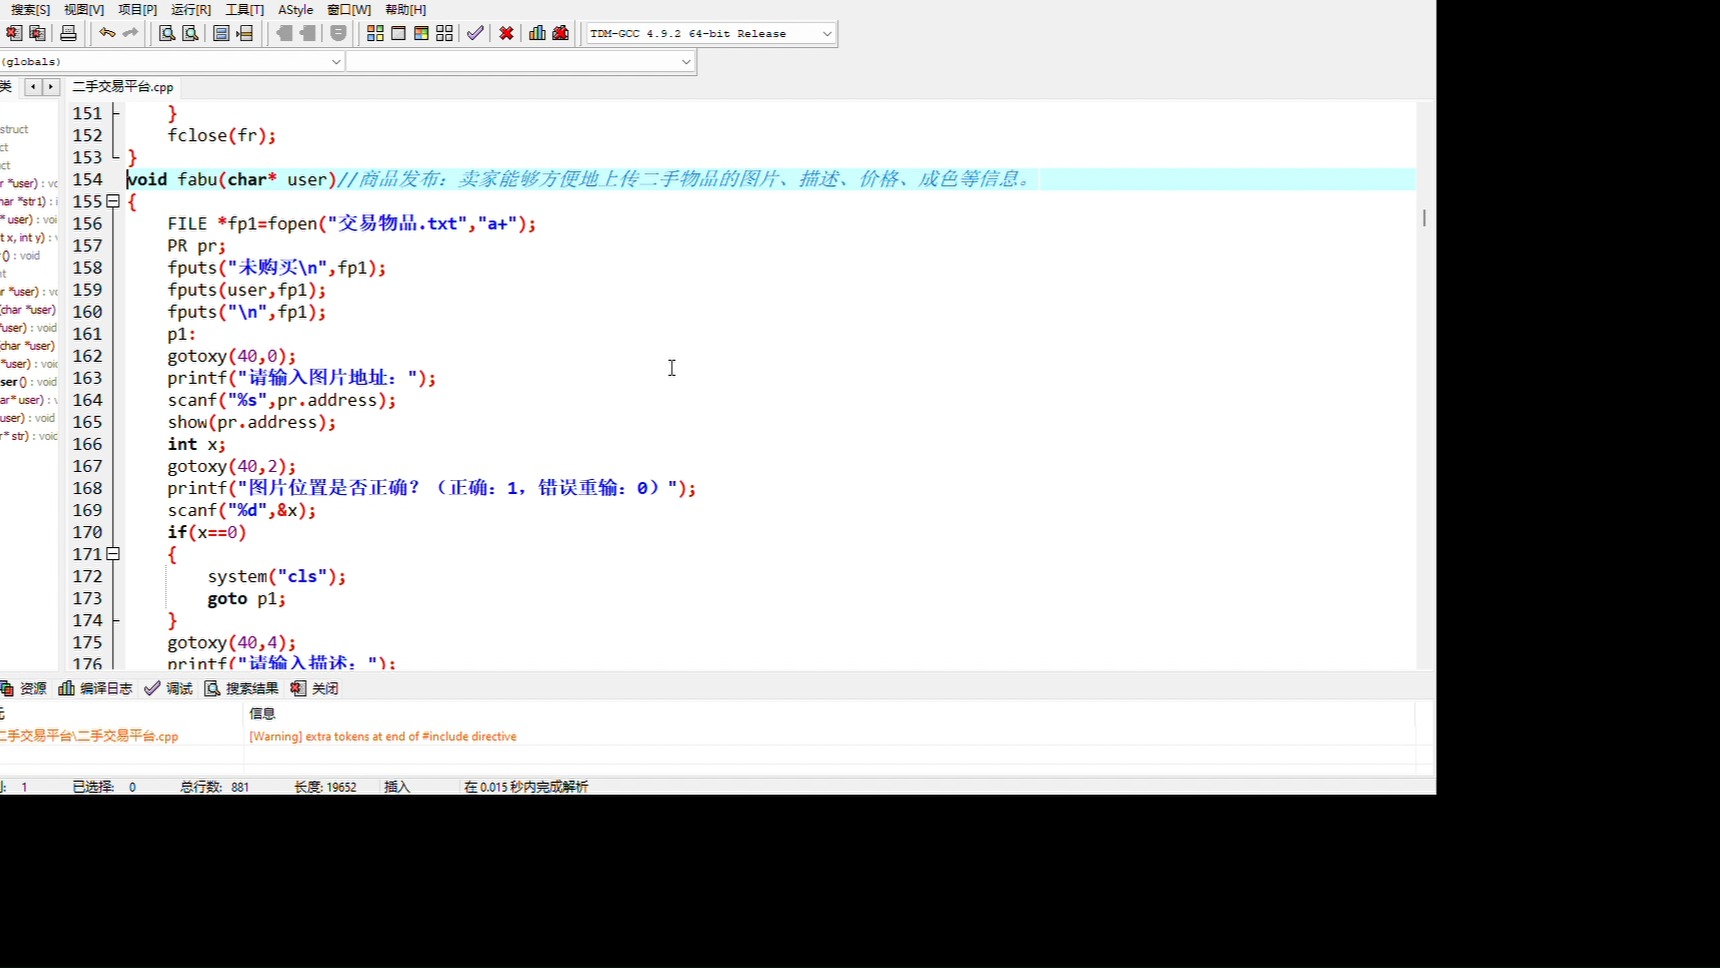Click the Undo arrow icon
This screenshot has width=1720, height=968.
tap(107, 33)
